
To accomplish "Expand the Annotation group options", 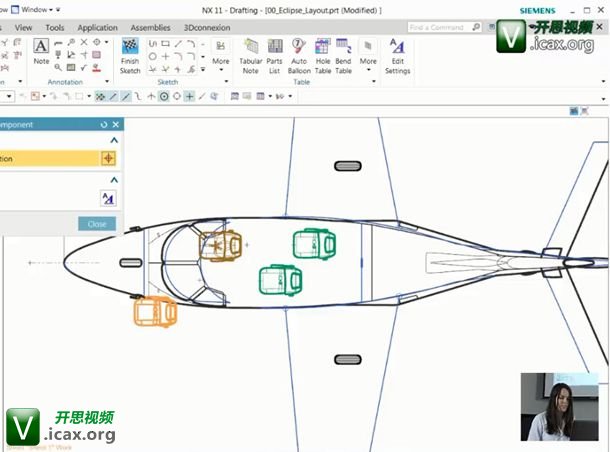I will (107, 82).
